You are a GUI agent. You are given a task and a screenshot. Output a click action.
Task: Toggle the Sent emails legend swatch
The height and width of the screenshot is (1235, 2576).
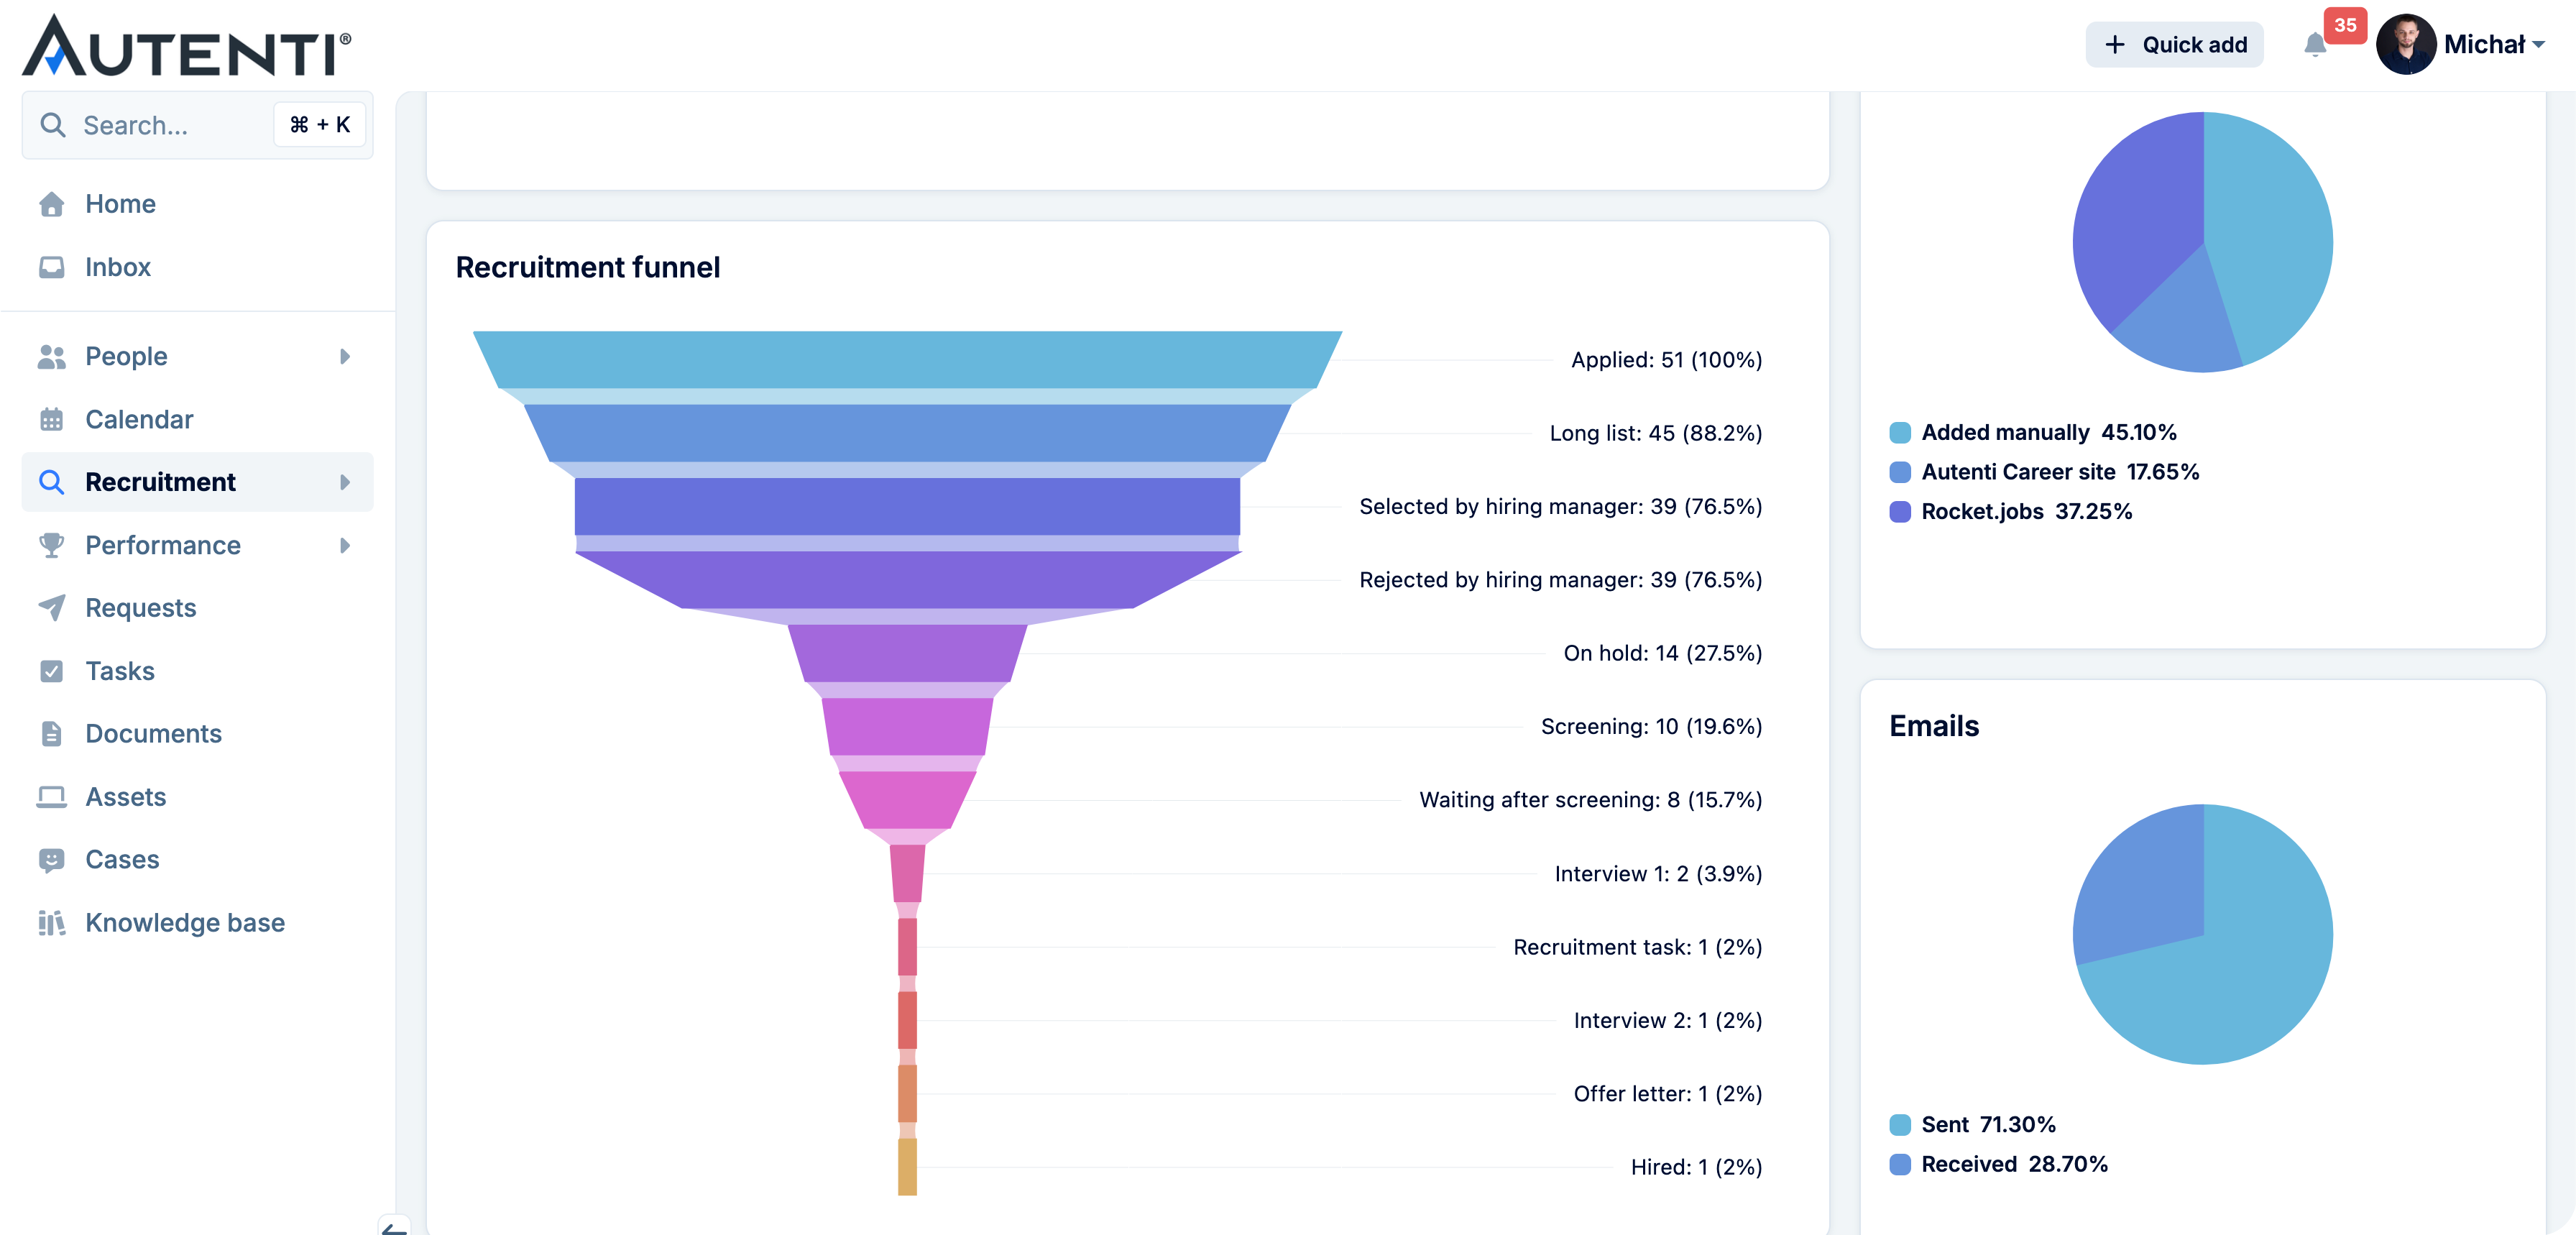tap(1900, 1125)
